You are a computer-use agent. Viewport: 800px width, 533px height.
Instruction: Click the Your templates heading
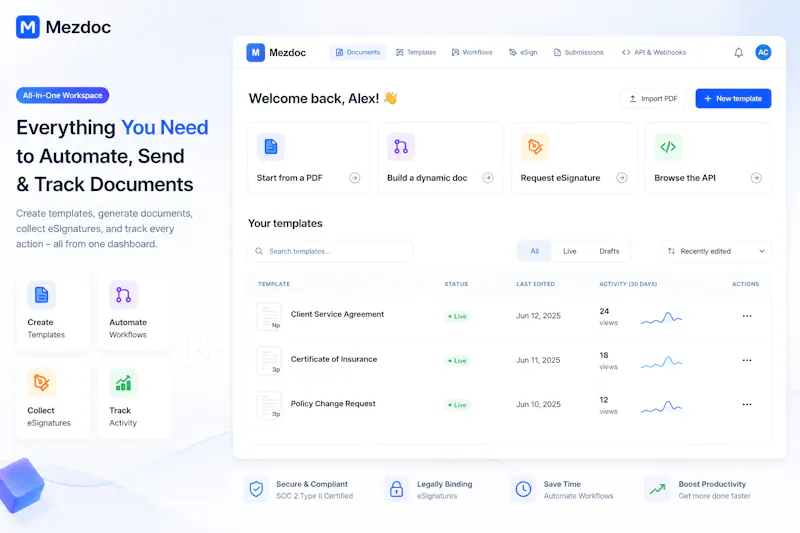click(285, 223)
